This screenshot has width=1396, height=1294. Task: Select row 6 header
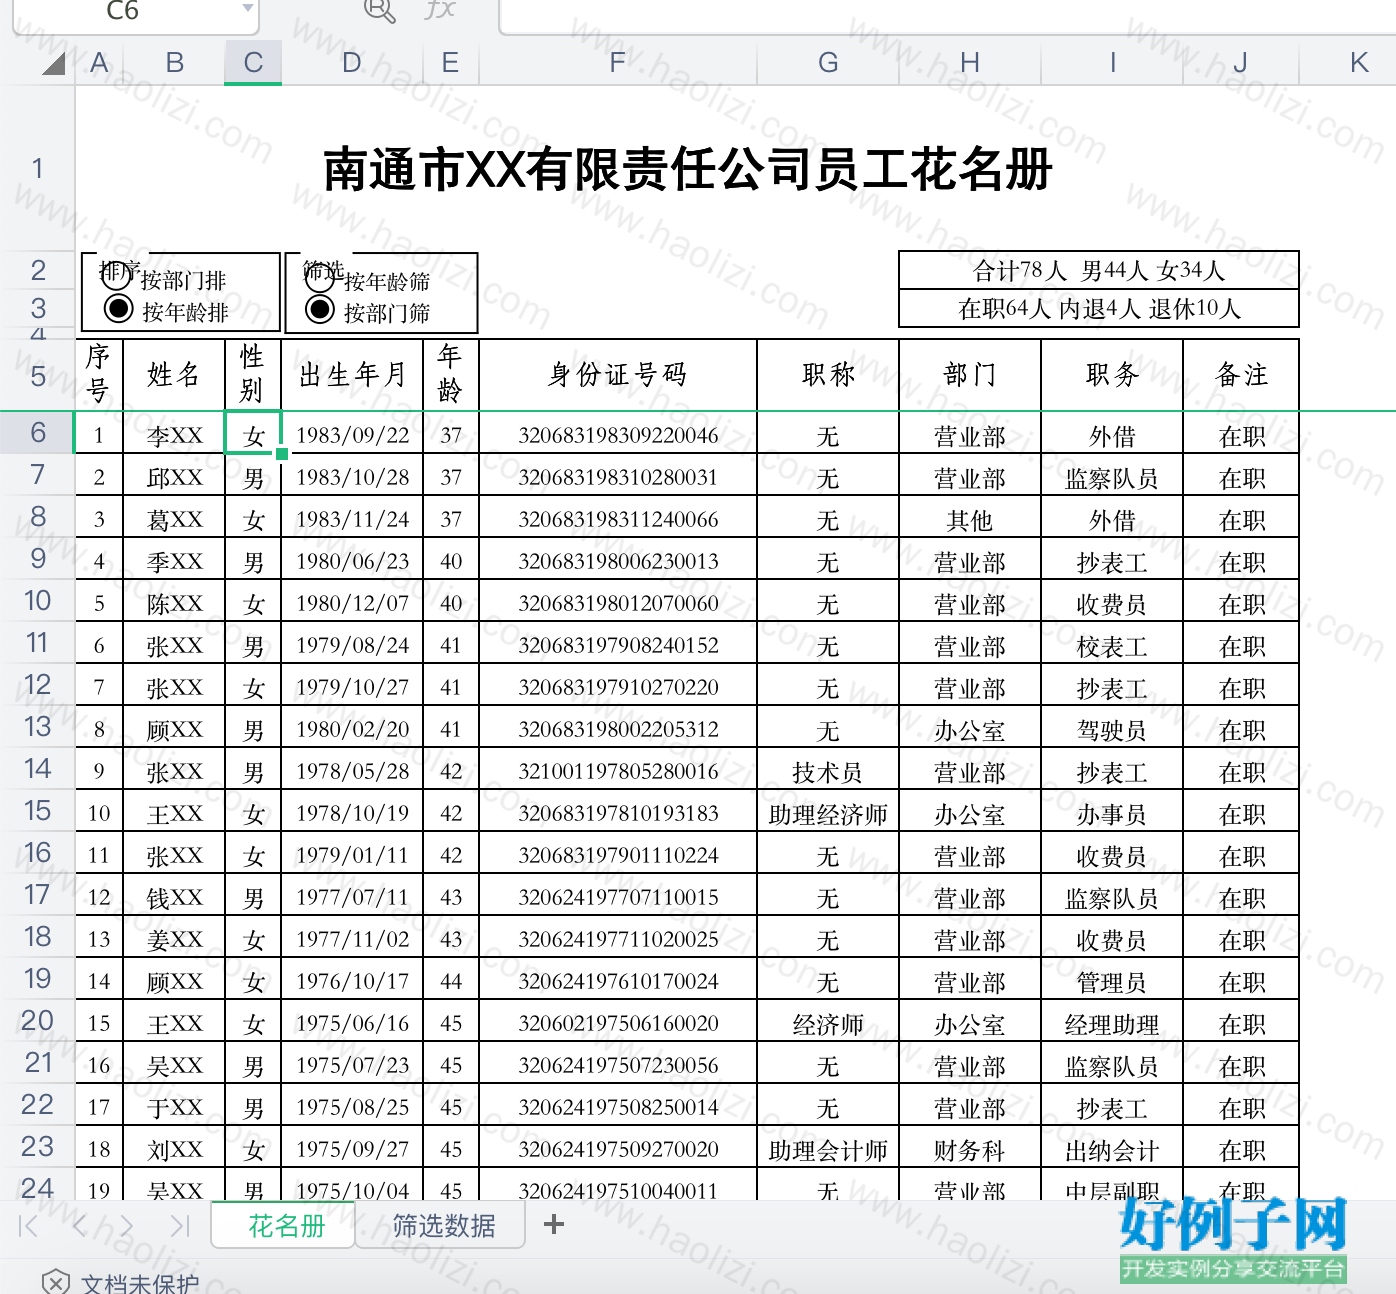[x=37, y=432]
